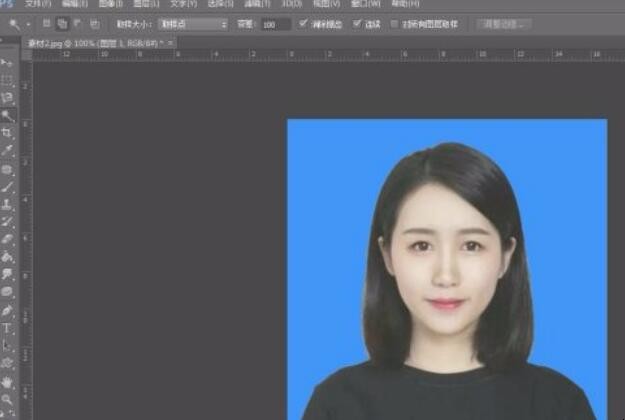This screenshot has height=420, width=625.
Task: Select the Lasso tool
Action: pos(7,98)
